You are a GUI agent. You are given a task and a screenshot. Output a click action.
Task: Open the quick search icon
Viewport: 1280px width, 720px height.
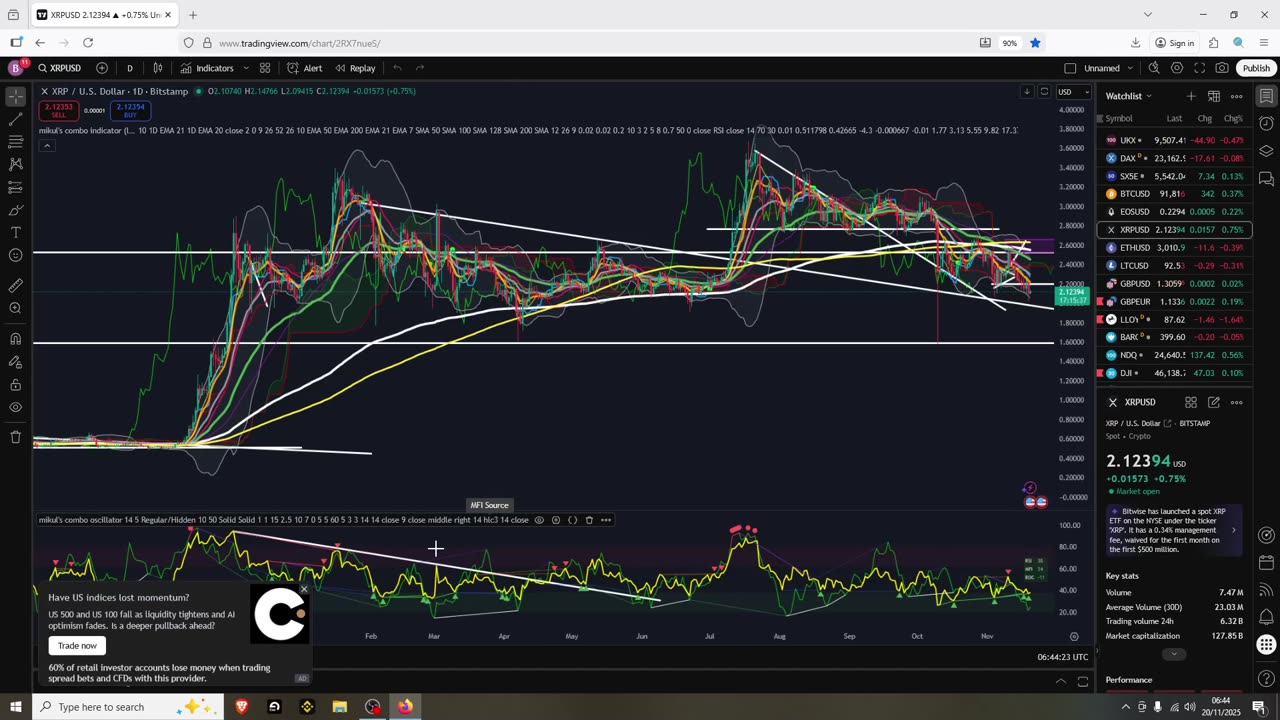(1154, 68)
